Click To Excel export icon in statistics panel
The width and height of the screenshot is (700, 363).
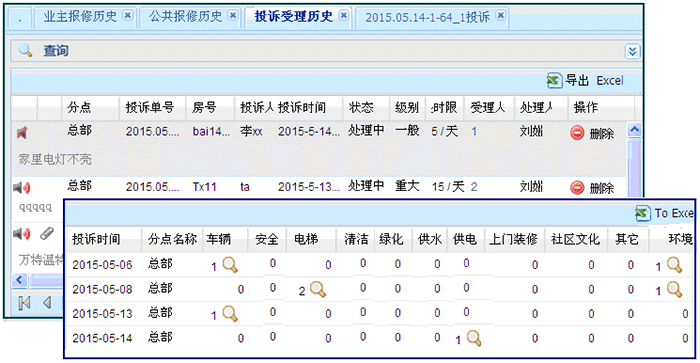642,213
